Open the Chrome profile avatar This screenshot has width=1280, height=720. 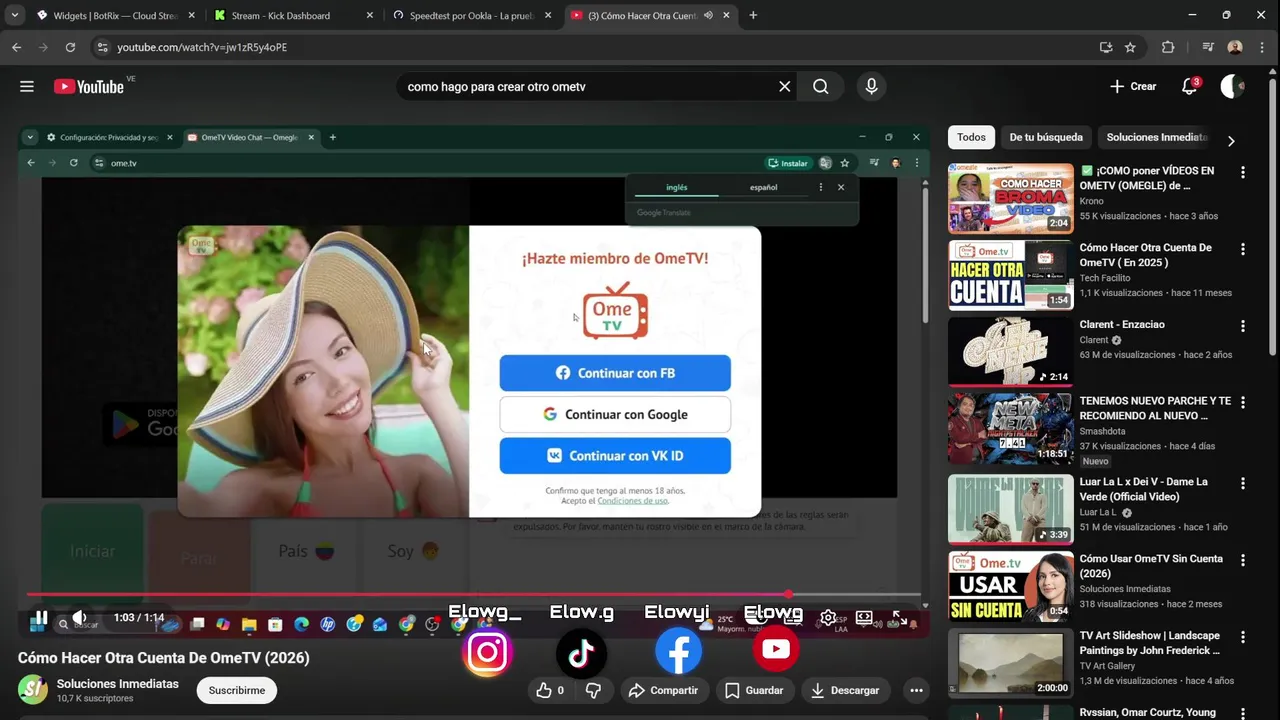click(x=1235, y=47)
